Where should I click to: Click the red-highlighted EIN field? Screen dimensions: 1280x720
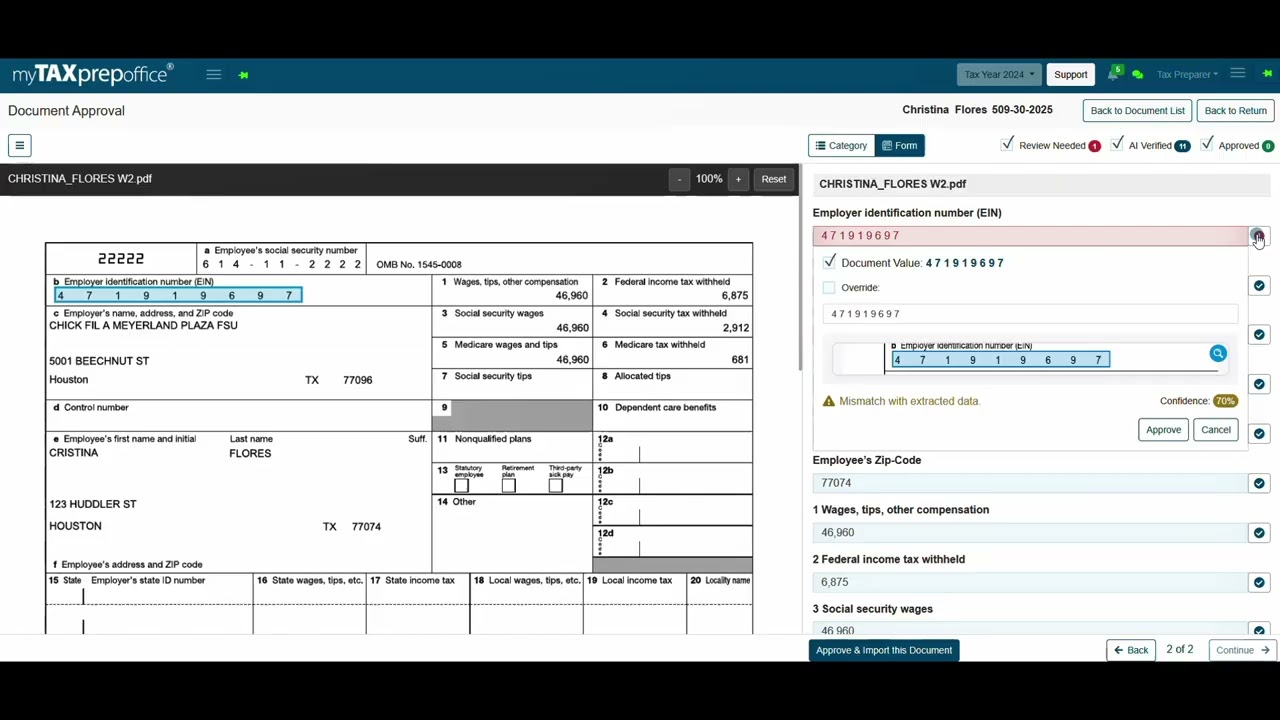tap(1030, 236)
